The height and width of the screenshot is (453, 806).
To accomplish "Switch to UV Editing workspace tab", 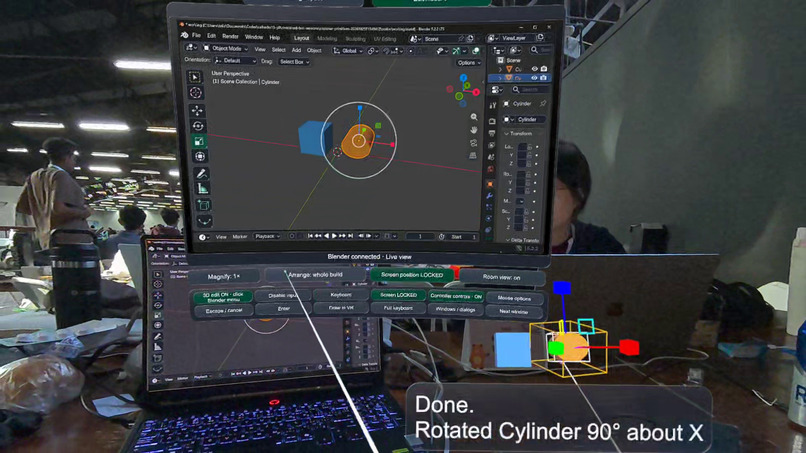I will pos(384,39).
